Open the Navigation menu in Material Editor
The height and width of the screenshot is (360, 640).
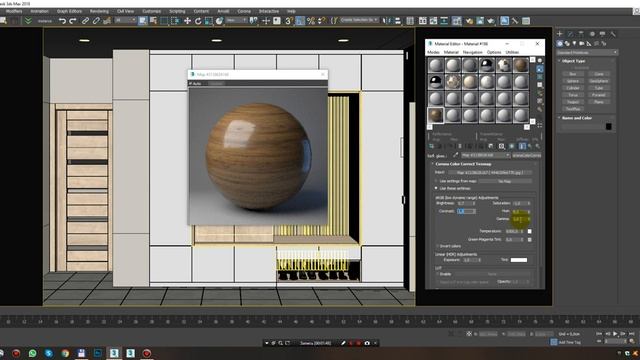pos(473,52)
